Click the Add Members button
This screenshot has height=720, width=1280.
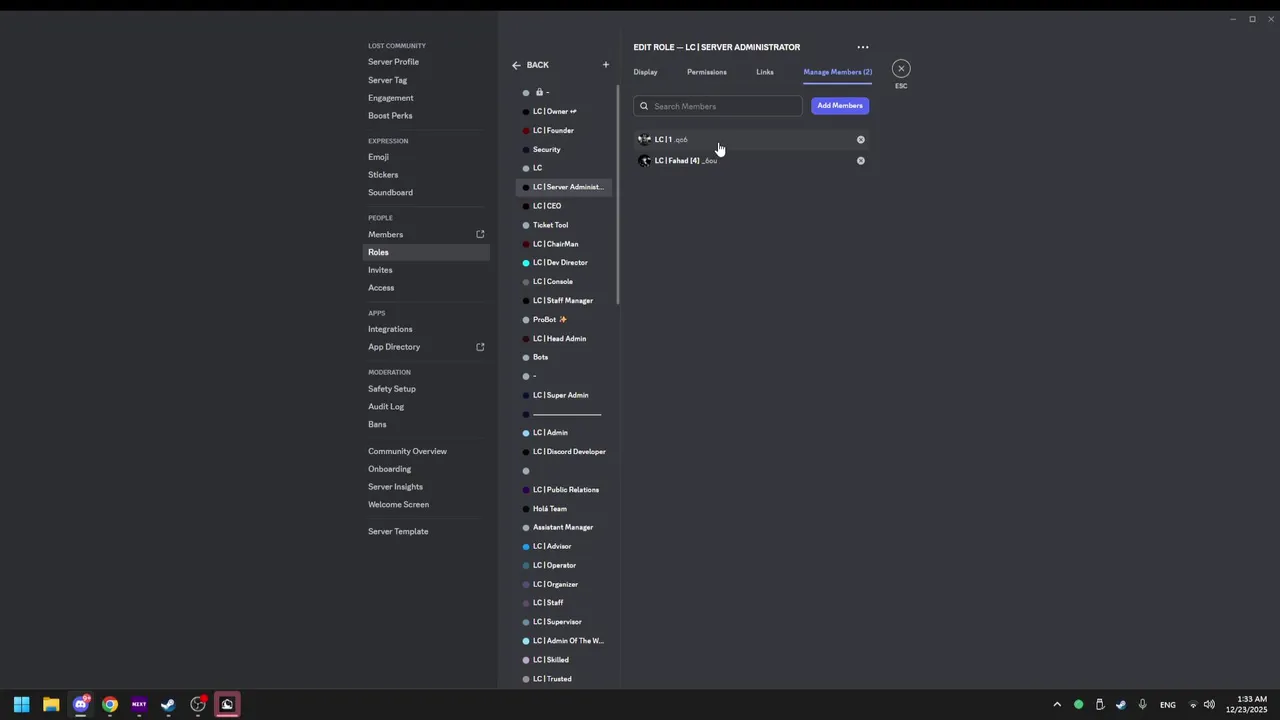tap(839, 106)
